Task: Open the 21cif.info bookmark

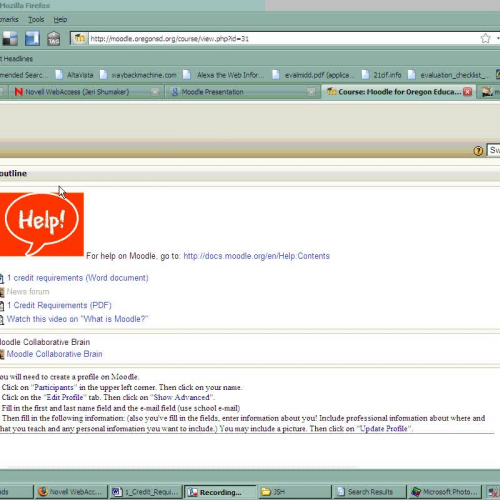Action: pyautogui.click(x=387, y=75)
